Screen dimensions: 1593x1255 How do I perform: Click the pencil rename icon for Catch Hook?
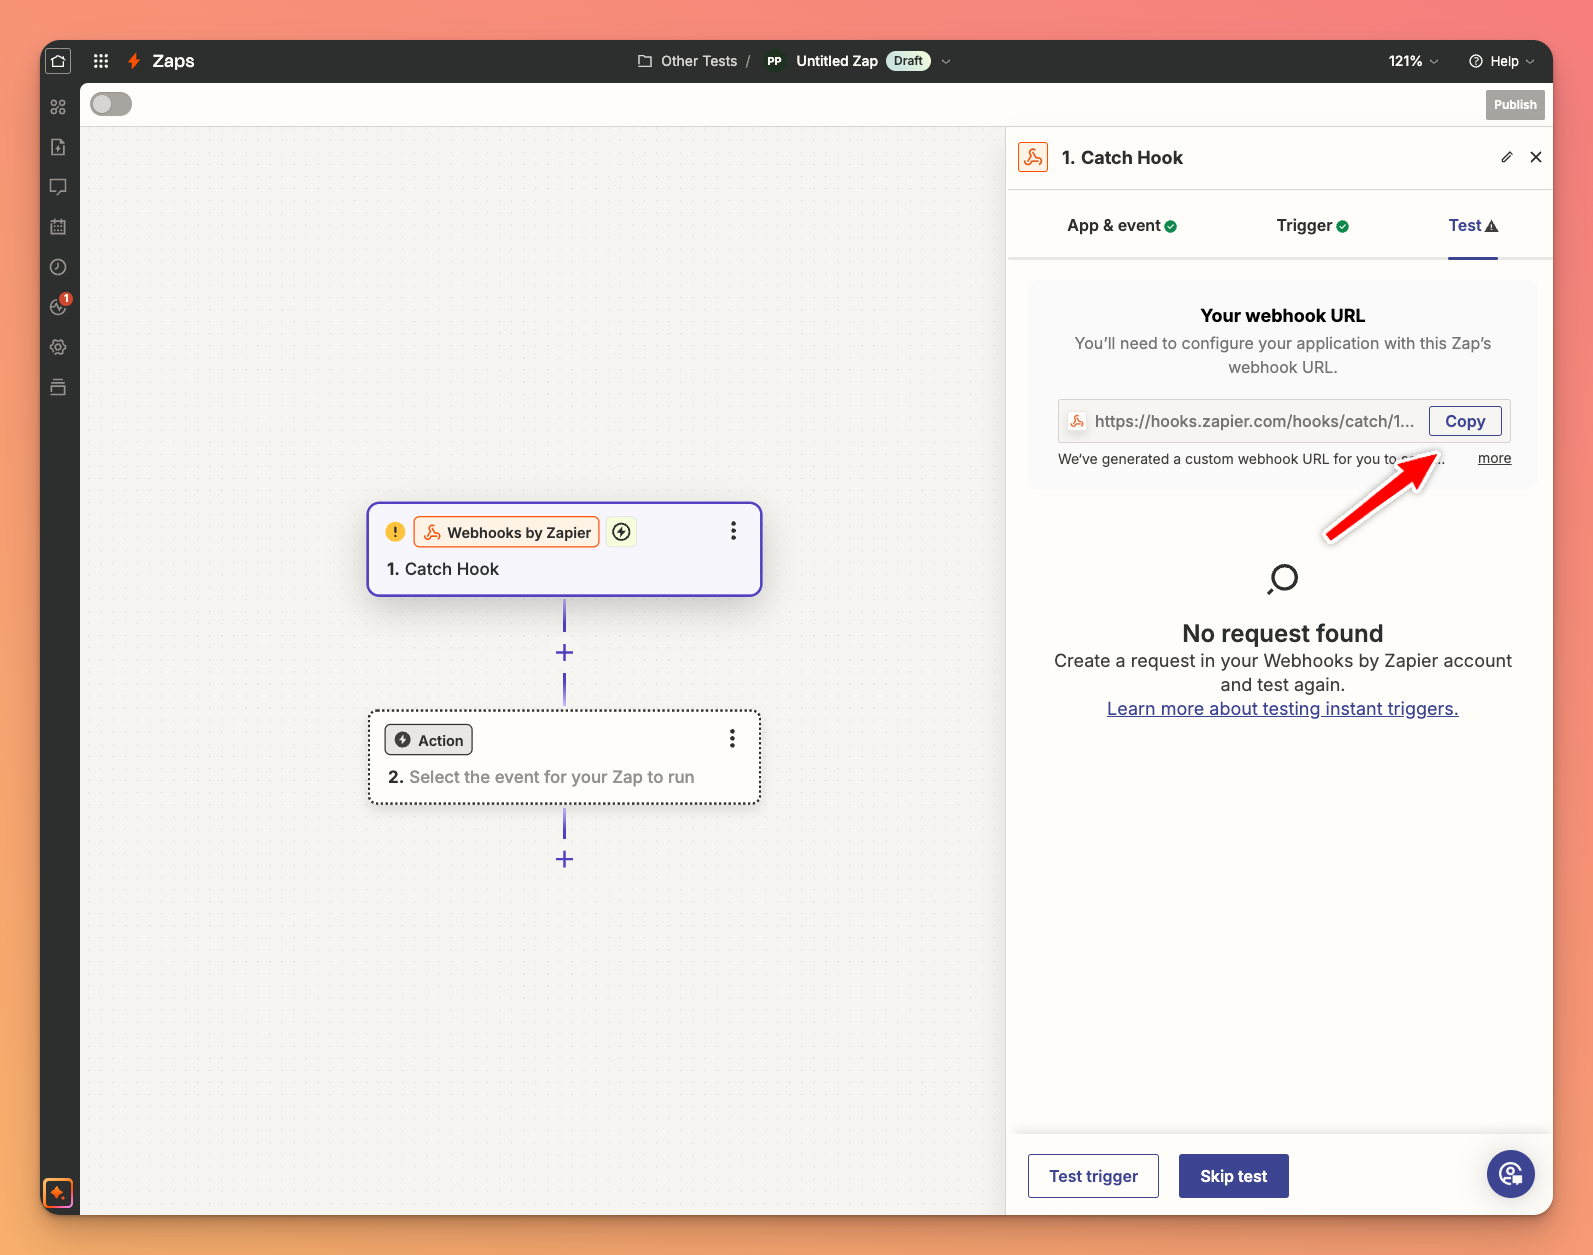pyautogui.click(x=1506, y=157)
